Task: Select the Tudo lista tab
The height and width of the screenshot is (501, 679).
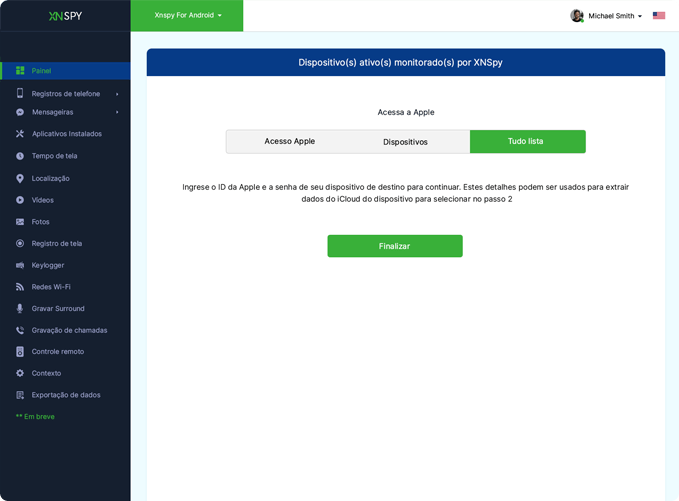Action: click(x=527, y=142)
